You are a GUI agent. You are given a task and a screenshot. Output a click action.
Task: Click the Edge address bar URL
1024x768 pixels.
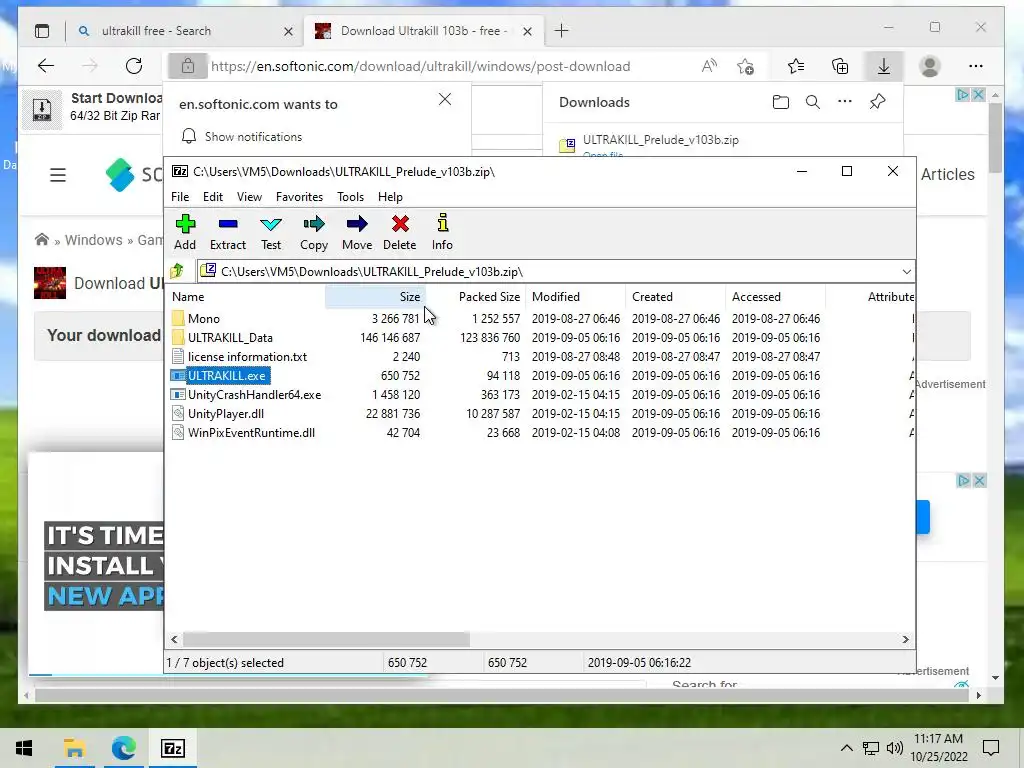pyautogui.click(x=421, y=66)
